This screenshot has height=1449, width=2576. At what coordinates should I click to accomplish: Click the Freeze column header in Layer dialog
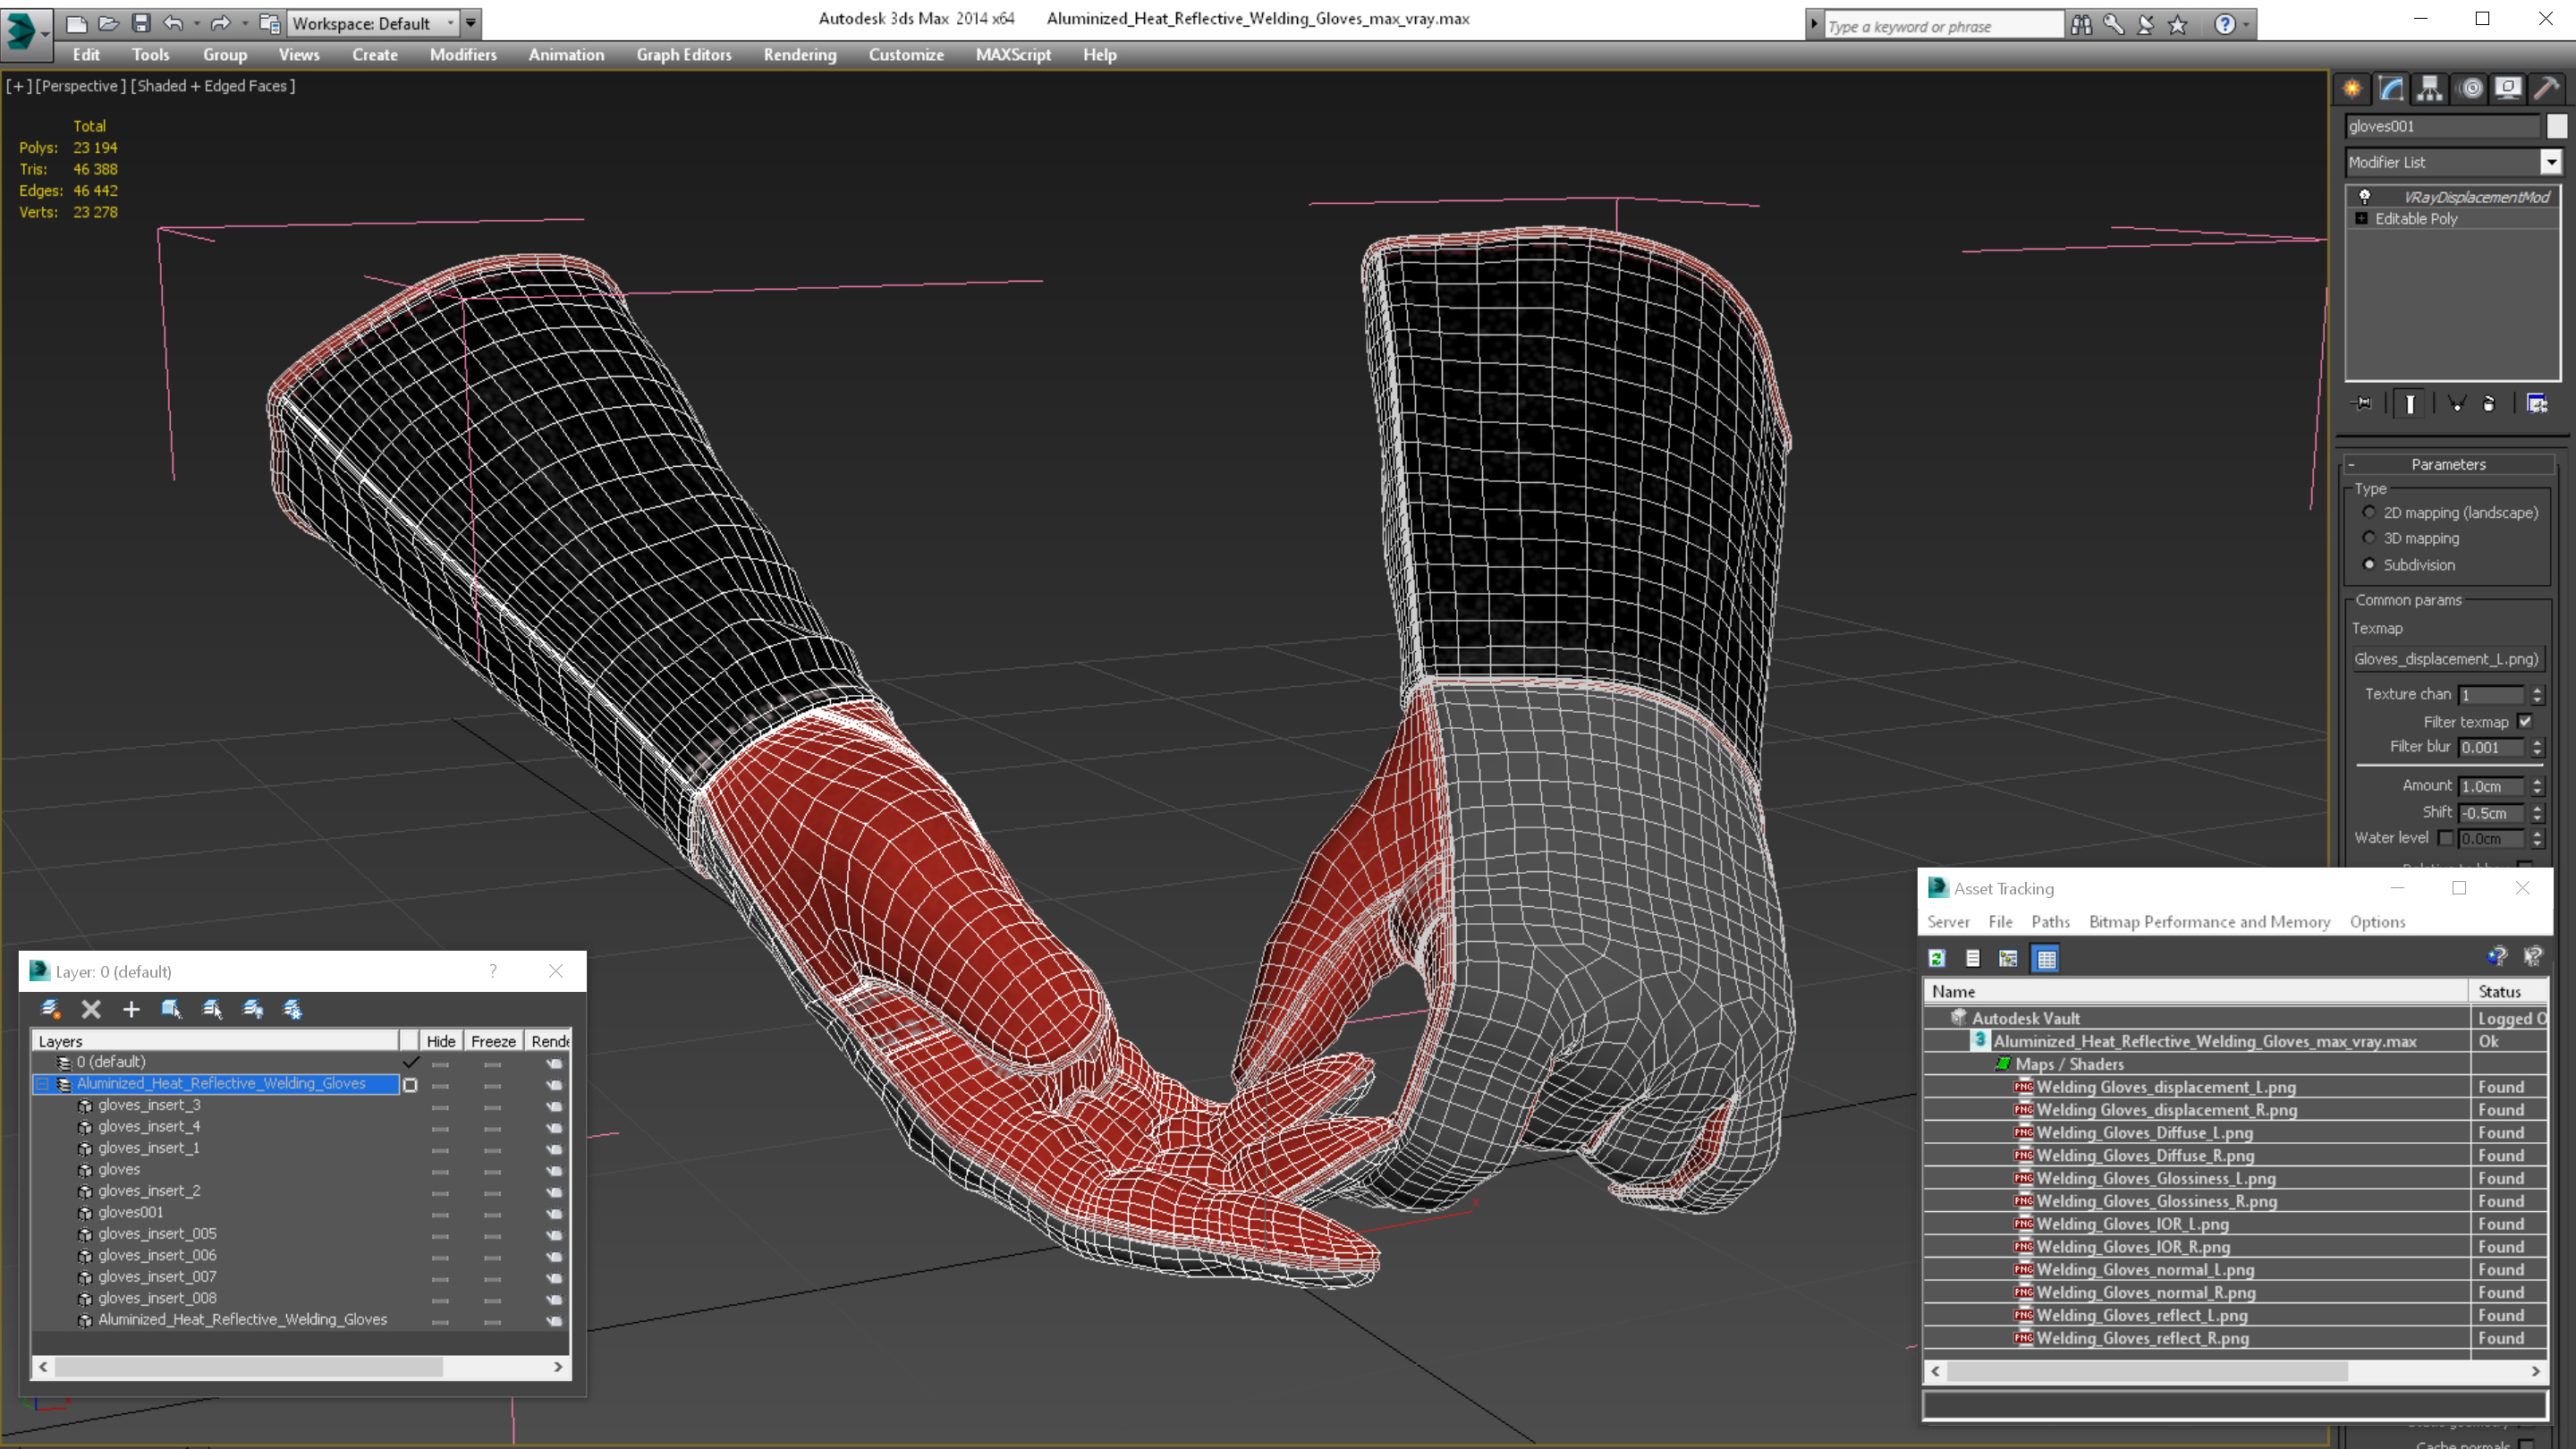tap(493, 1041)
